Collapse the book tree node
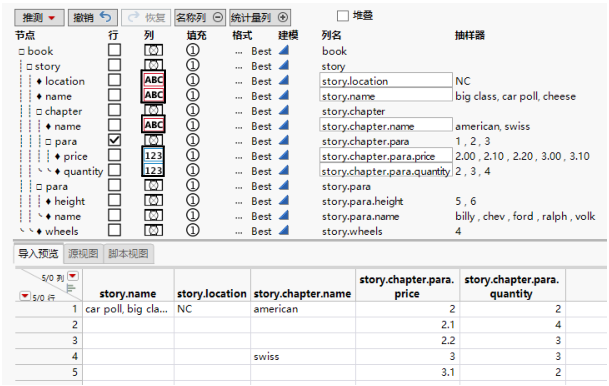This screenshot has height=386, width=609. tap(22, 52)
